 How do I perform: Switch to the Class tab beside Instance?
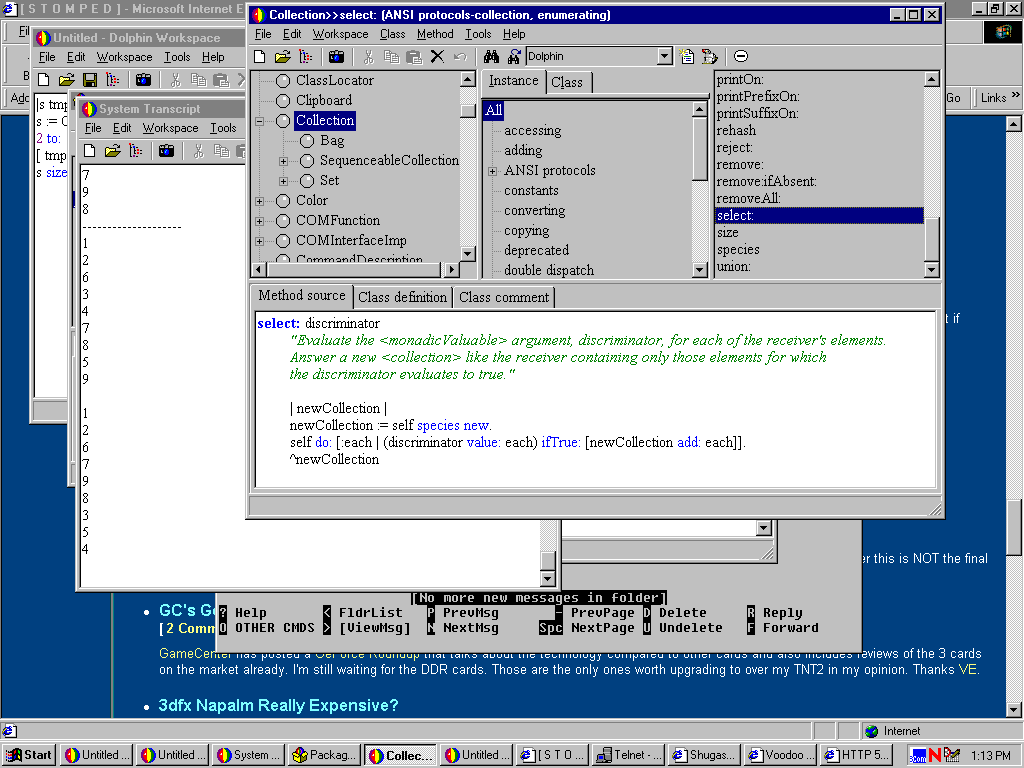tap(567, 82)
